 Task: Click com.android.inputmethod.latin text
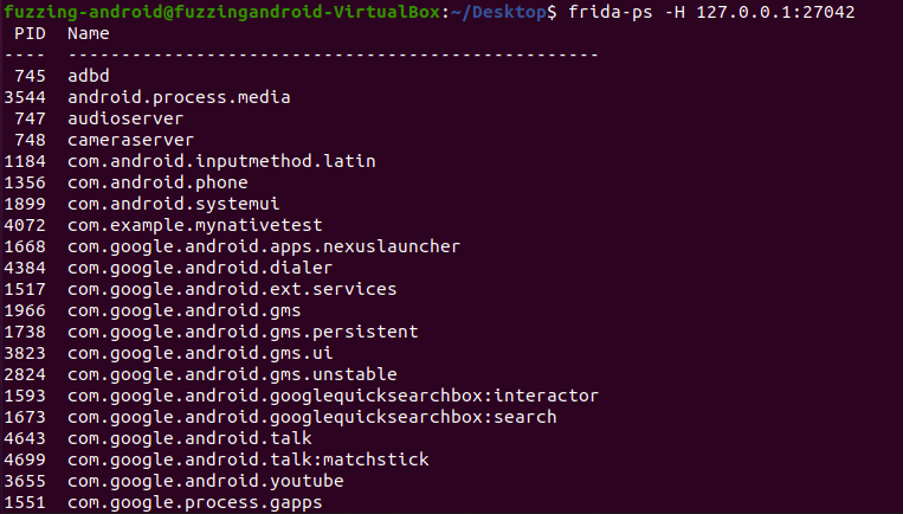click(x=221, y=161)
